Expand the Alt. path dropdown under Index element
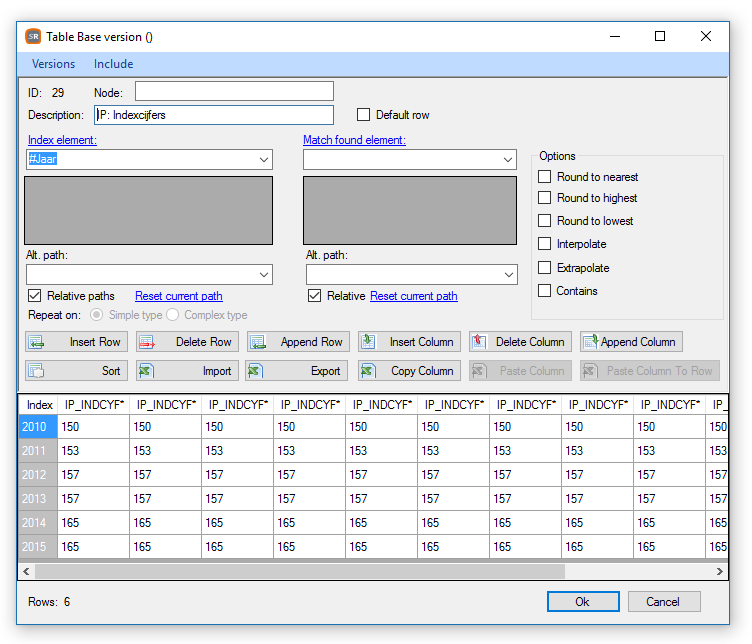 (x=264, y=275)
